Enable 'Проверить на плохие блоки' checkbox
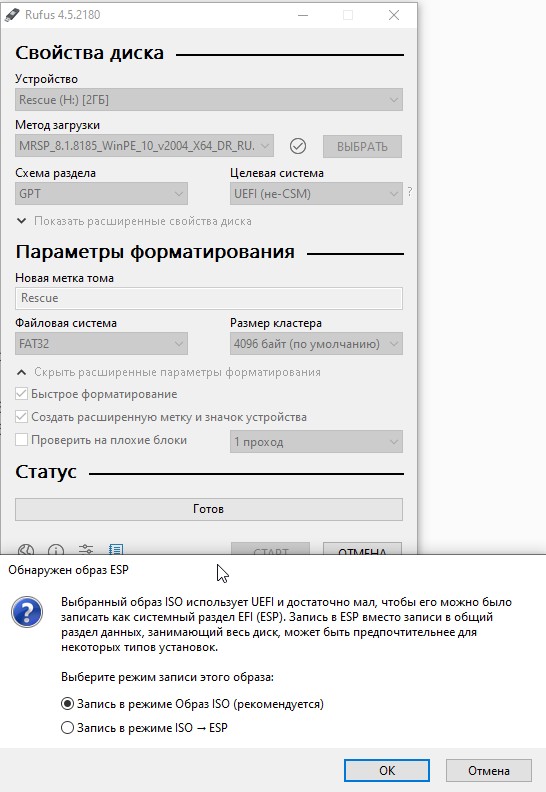 (21, 440)
